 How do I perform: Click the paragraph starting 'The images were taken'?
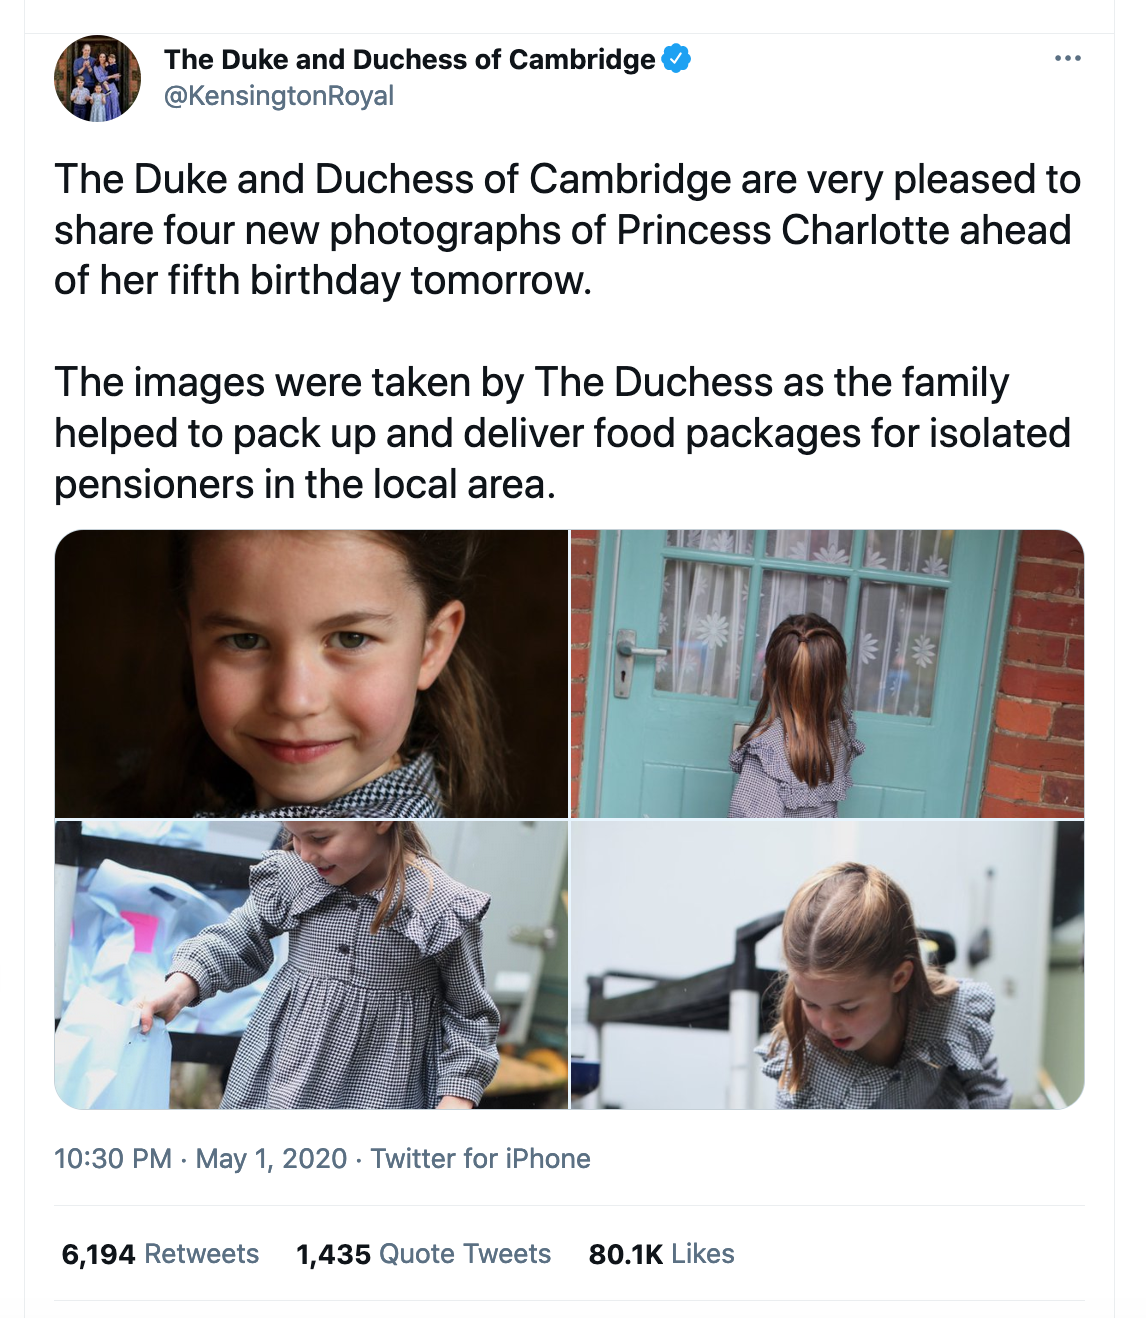click(562, 433)
